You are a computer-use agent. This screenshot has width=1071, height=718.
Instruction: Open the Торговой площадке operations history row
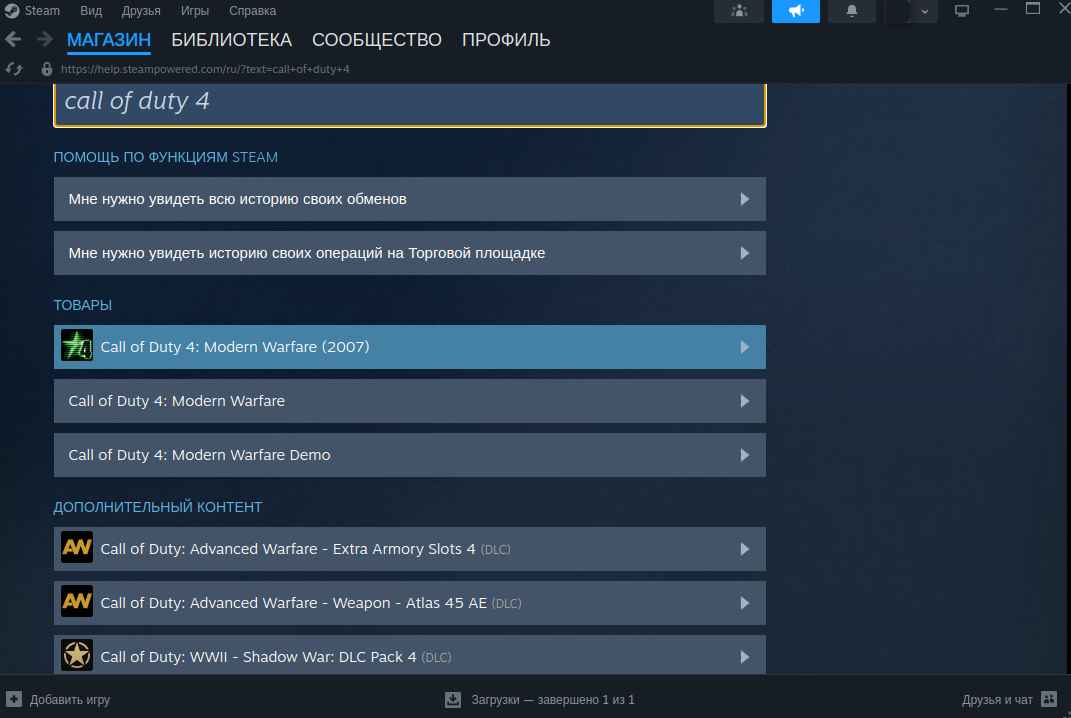pyautogui.click(x=410, y=253)
